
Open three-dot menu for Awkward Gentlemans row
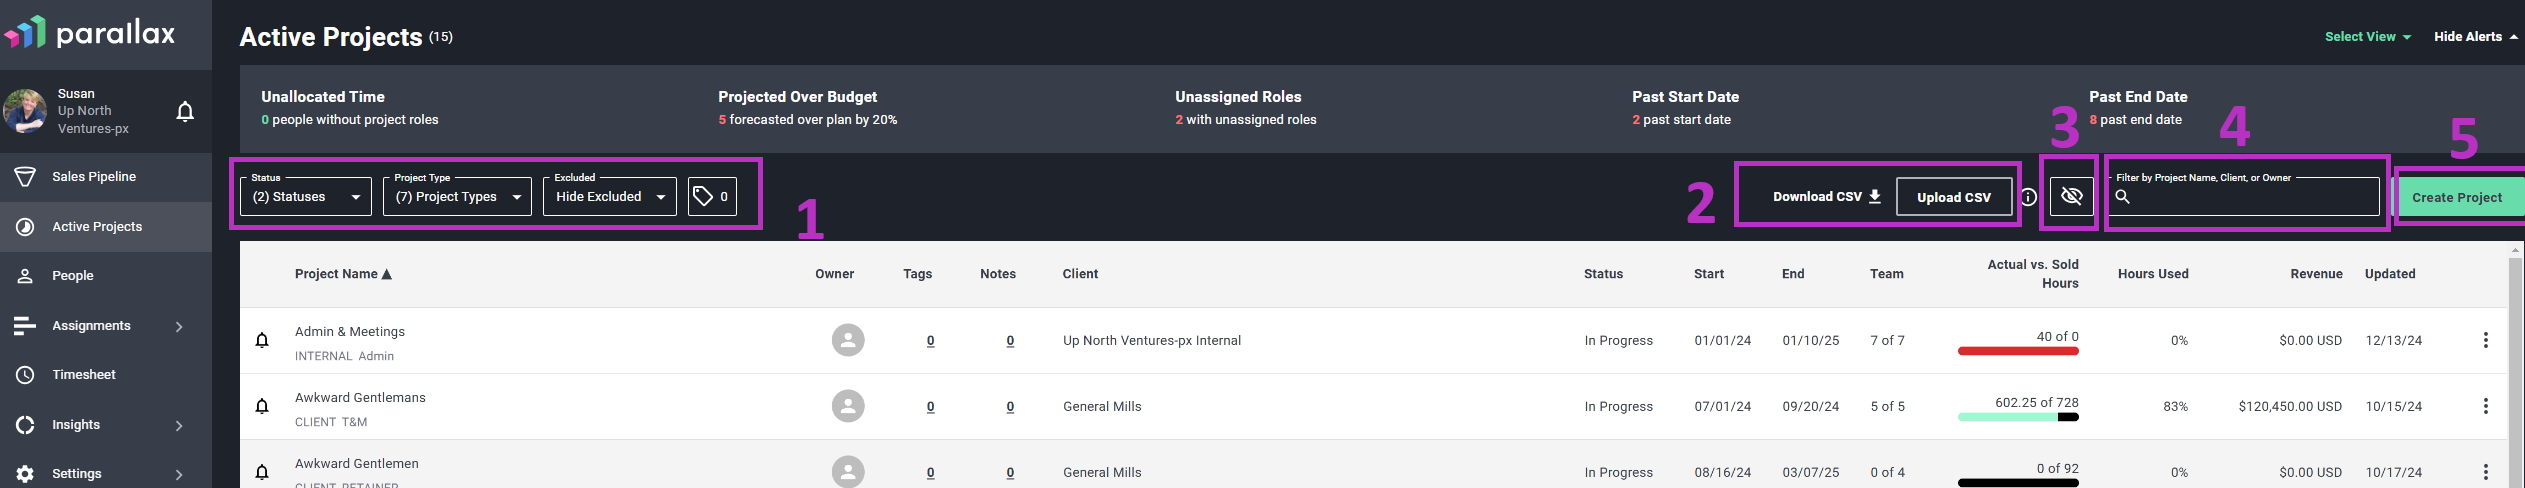click(x=2485, y=406)
